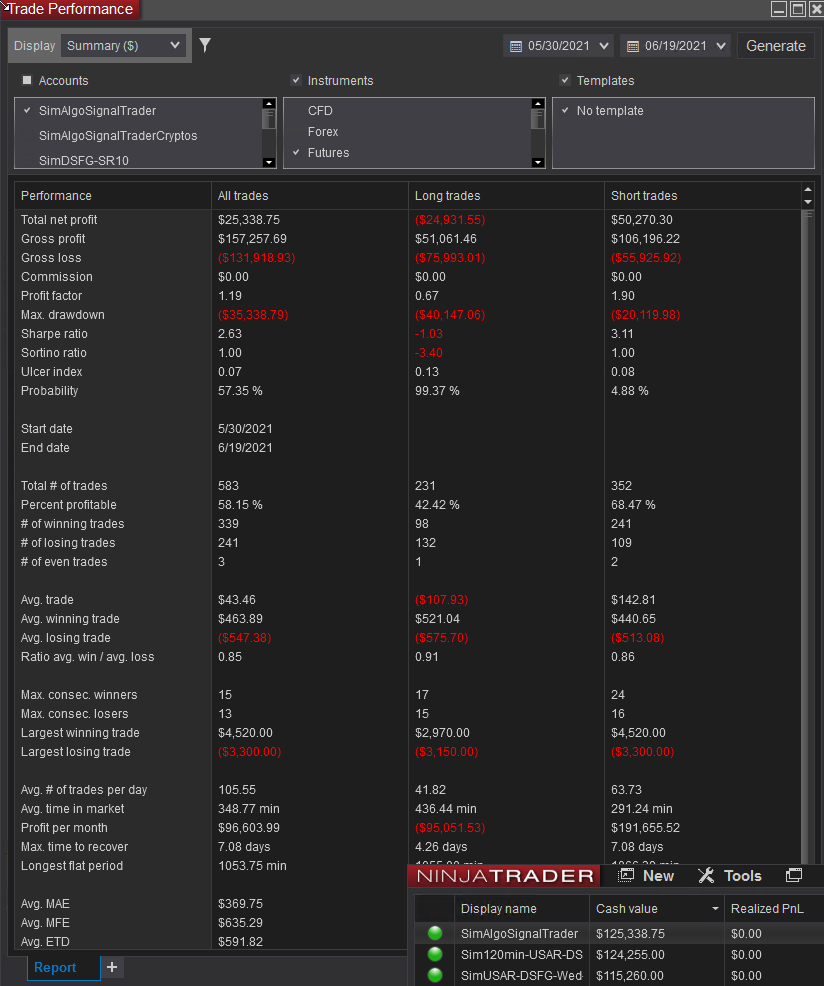The width and height of the screenshot is (824, 986).
Task: Click green status dot for SimUSAR-DSFG-Wed
Action: 435,975
